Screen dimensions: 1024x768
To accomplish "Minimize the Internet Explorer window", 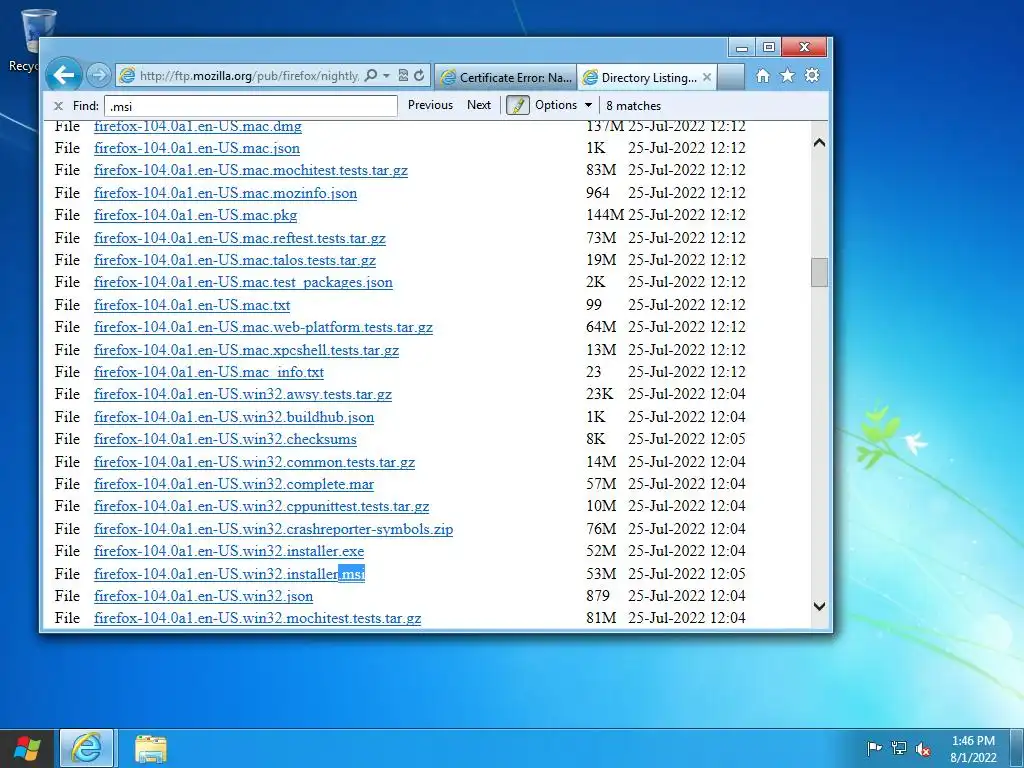I will (742, 47).
